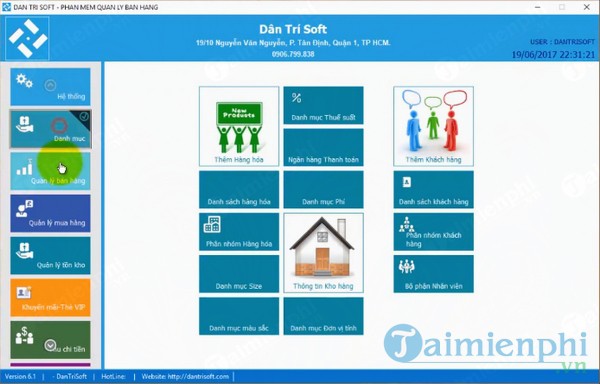Open Danh sách khách hàng tile
This screenshot has height=384, width=600.
(433, 189)
